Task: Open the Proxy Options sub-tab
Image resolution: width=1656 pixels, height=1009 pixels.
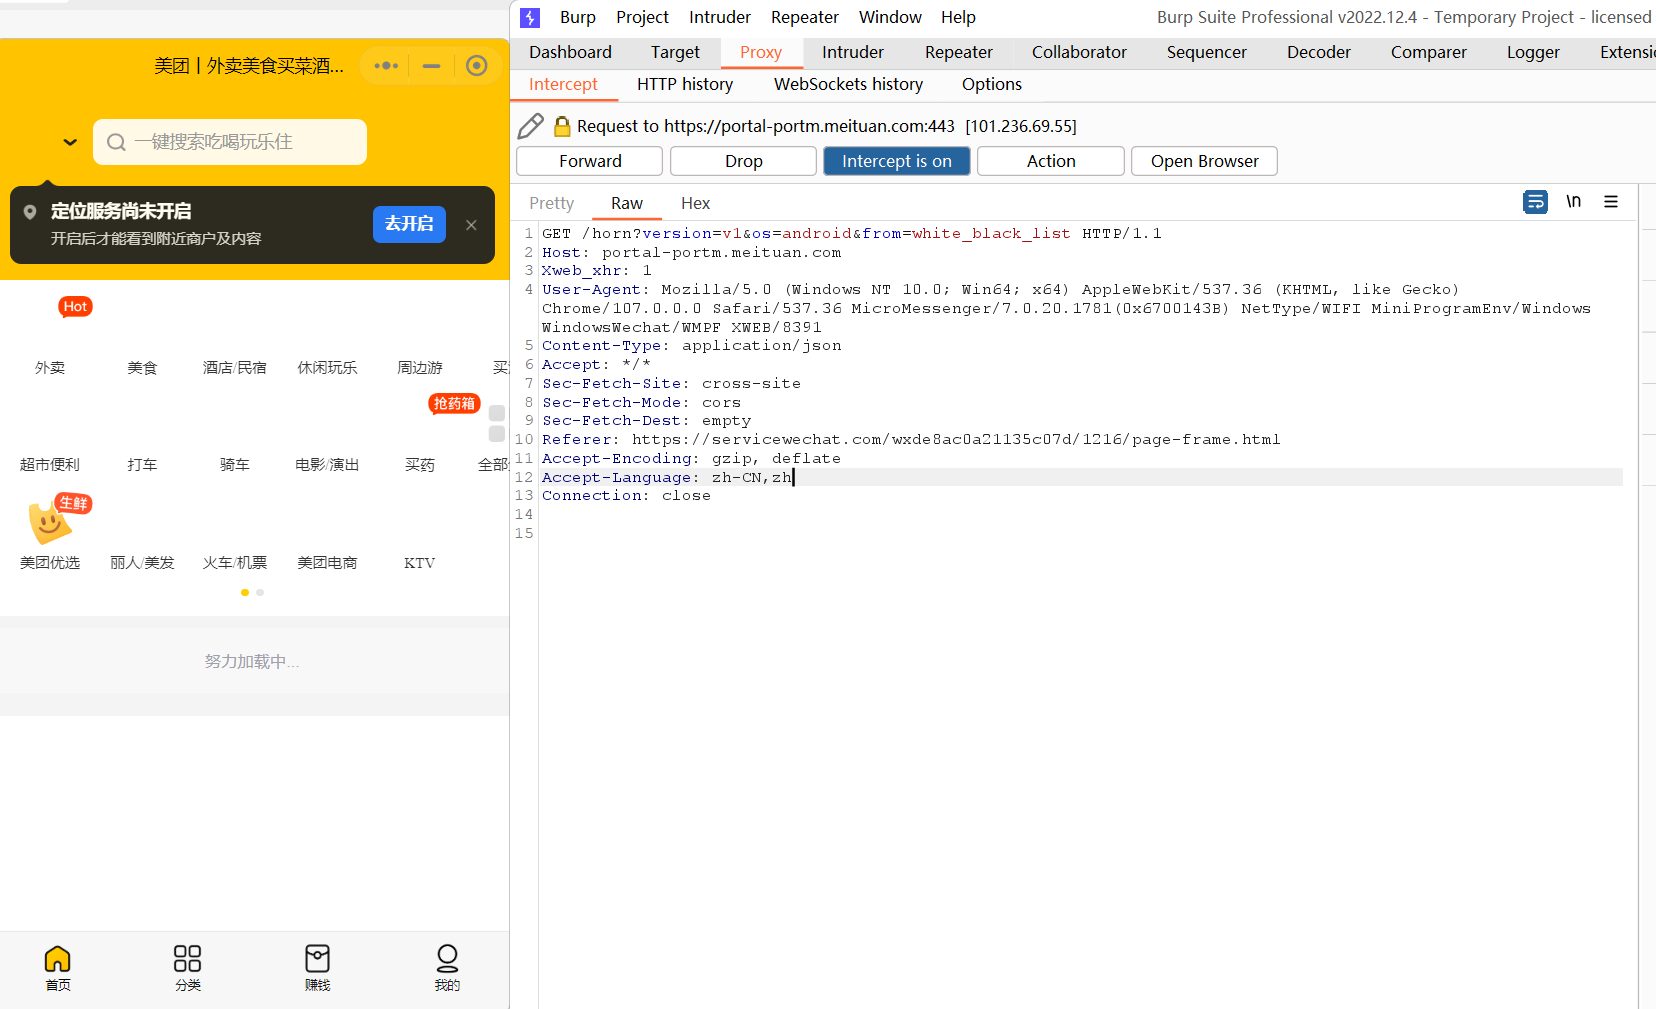Action: click(992, 84)
